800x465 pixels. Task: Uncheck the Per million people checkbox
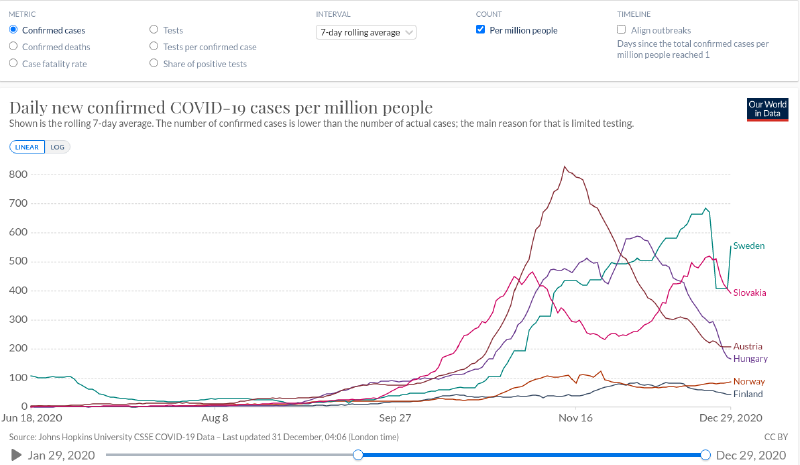[482, 30]
